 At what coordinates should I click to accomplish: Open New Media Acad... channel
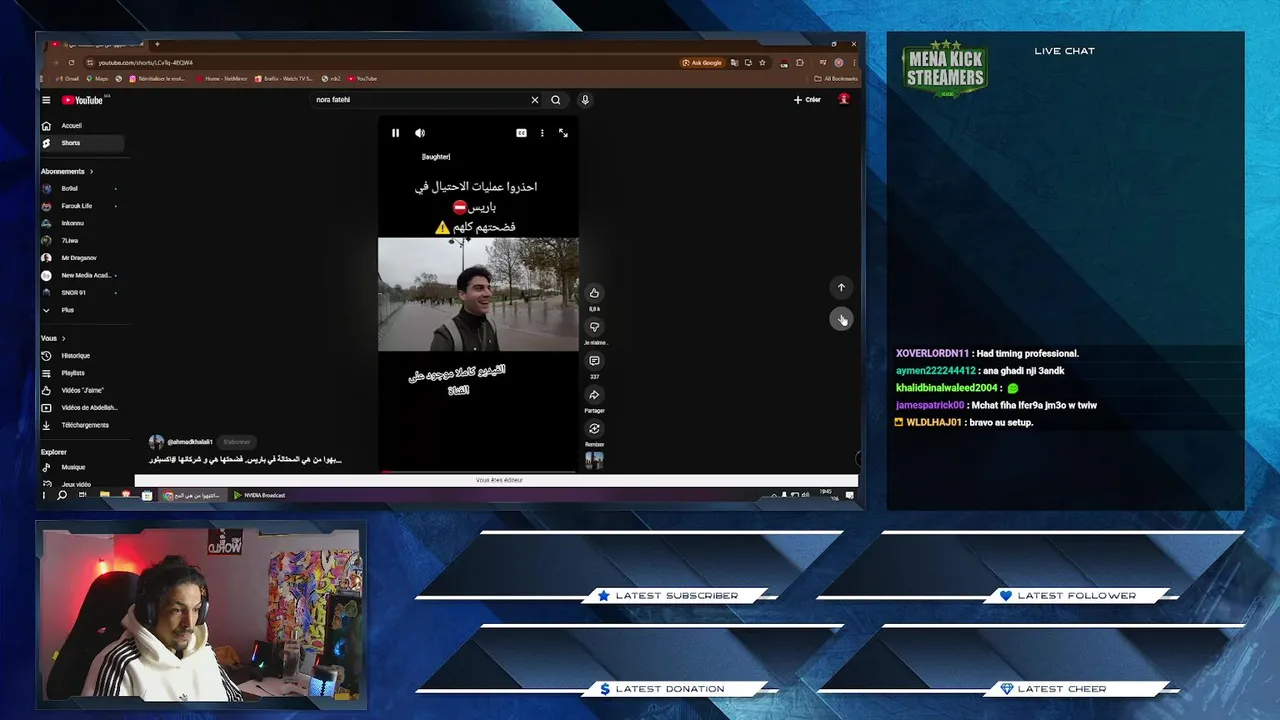point(80,275)
